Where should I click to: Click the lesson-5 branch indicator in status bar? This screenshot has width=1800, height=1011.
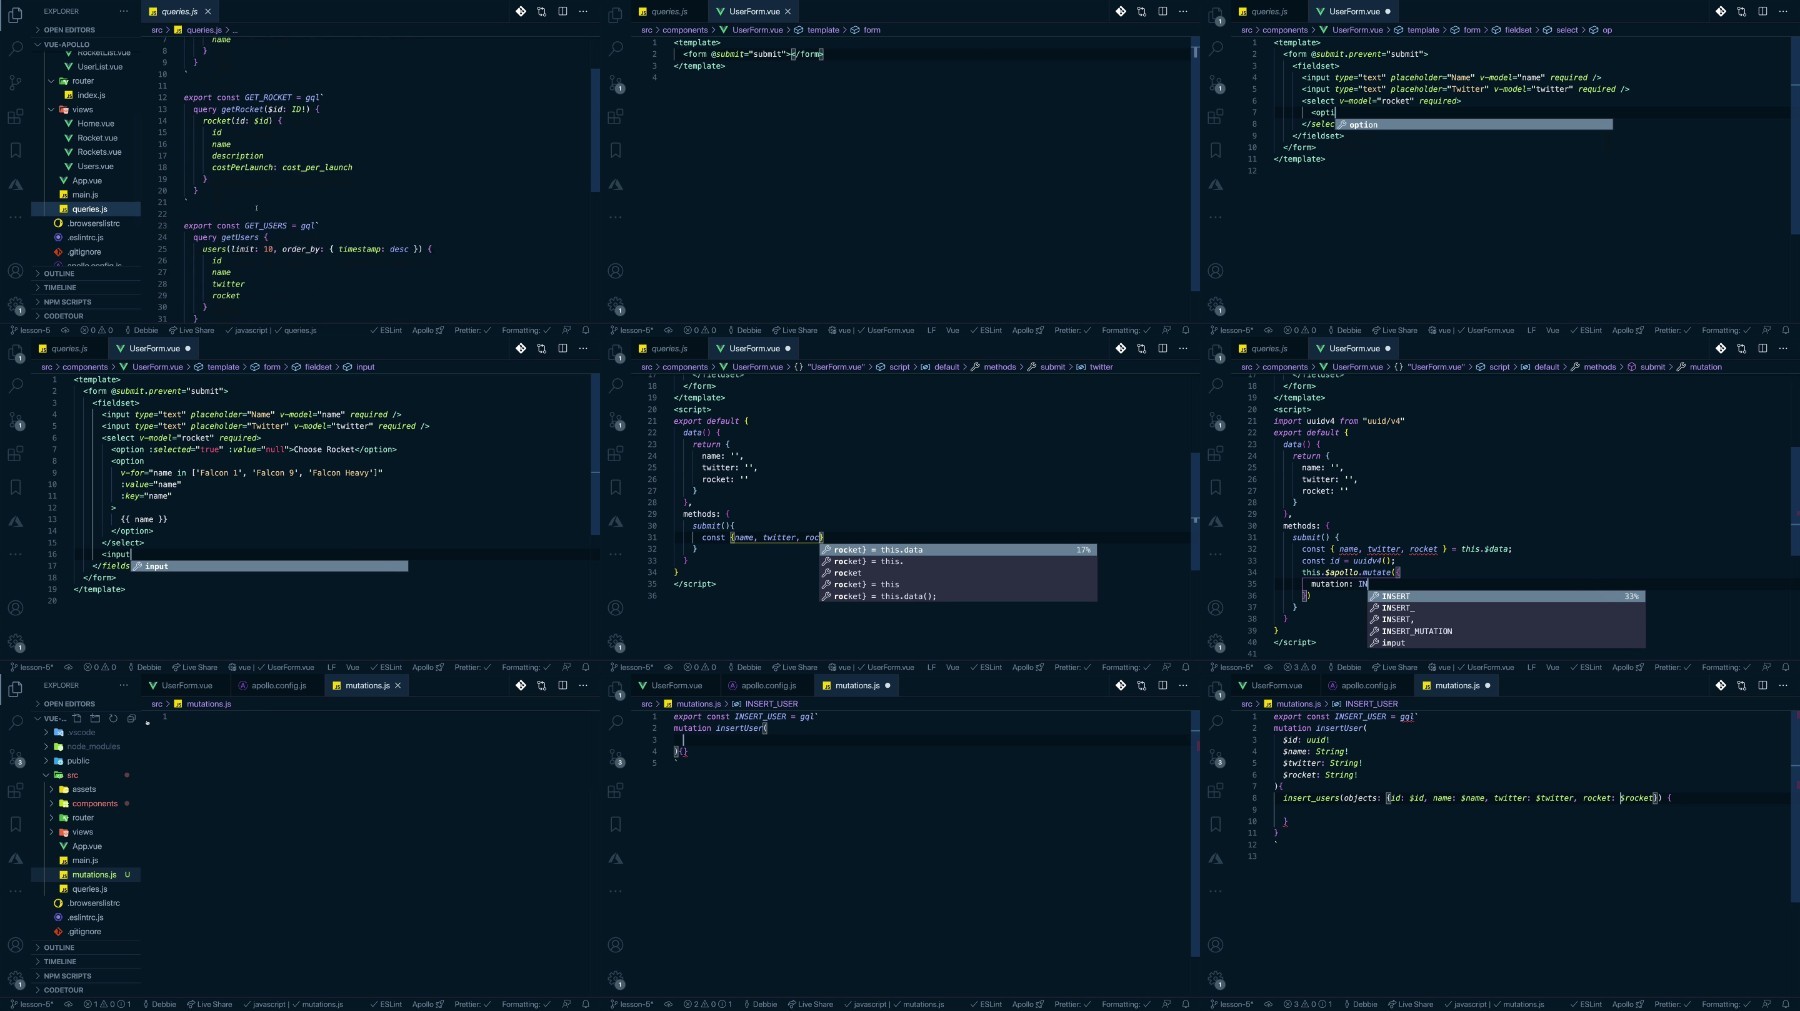pos(30,330)
